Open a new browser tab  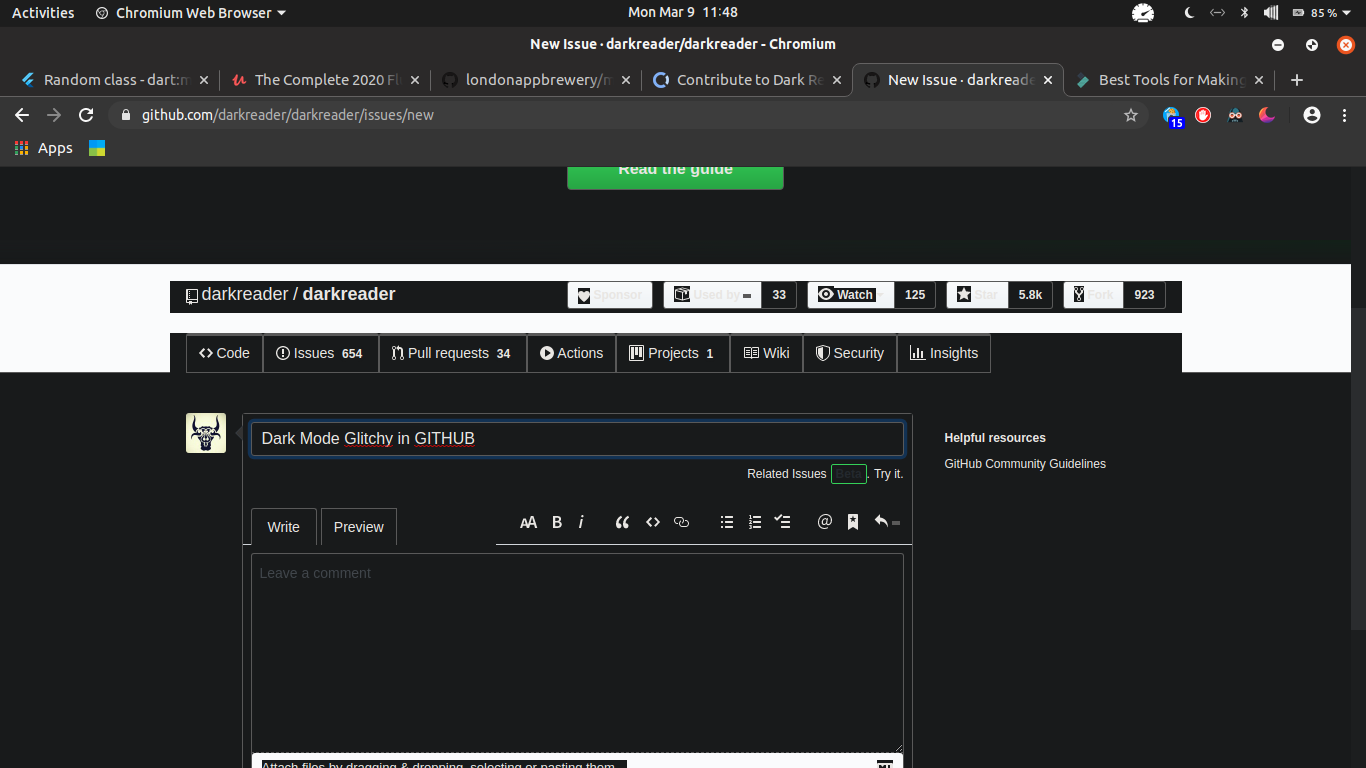[x=1297, y=80]
